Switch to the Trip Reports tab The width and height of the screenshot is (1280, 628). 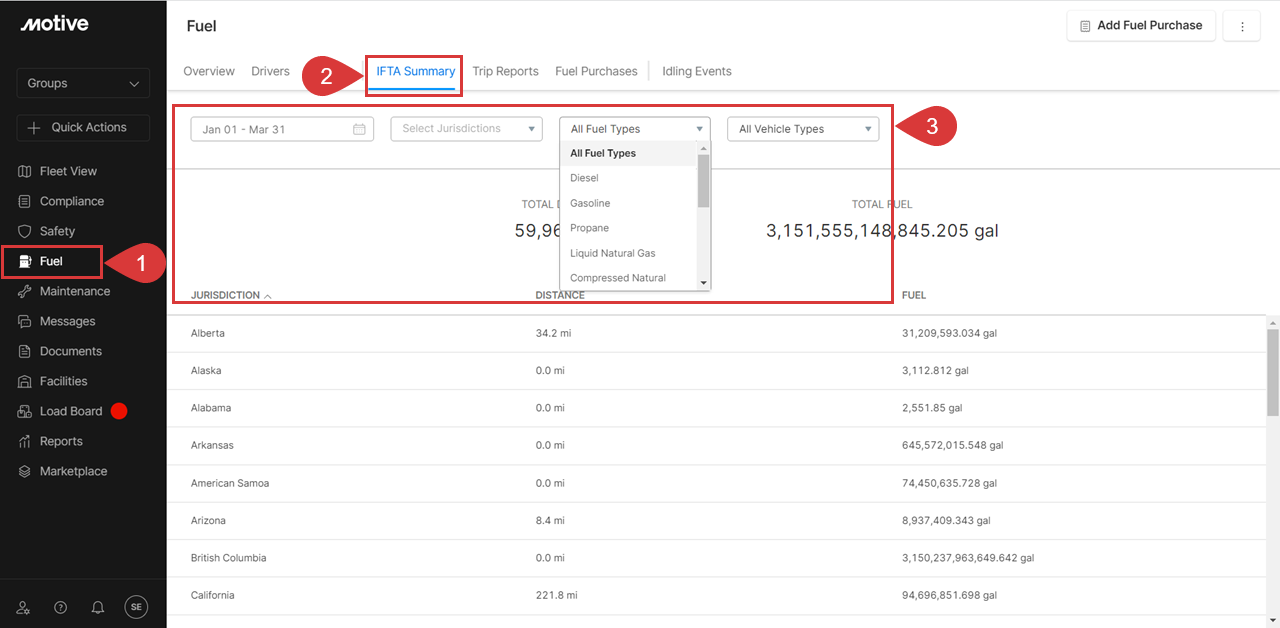tap(505, 71)
